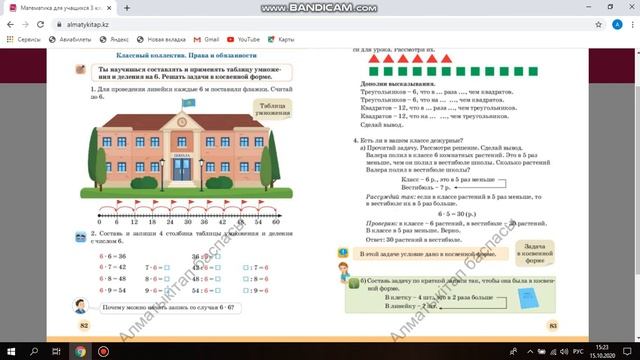Click the battery icon in tray
This screenshot has height=360, width=640.
[541, 351]
